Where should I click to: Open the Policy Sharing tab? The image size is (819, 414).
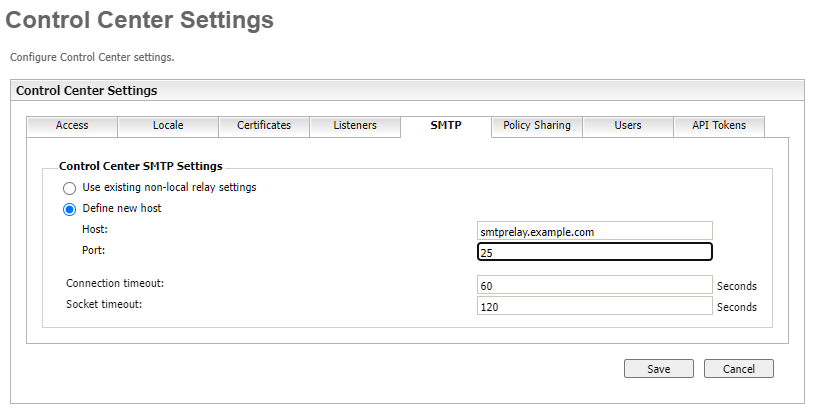coord(537,126)
